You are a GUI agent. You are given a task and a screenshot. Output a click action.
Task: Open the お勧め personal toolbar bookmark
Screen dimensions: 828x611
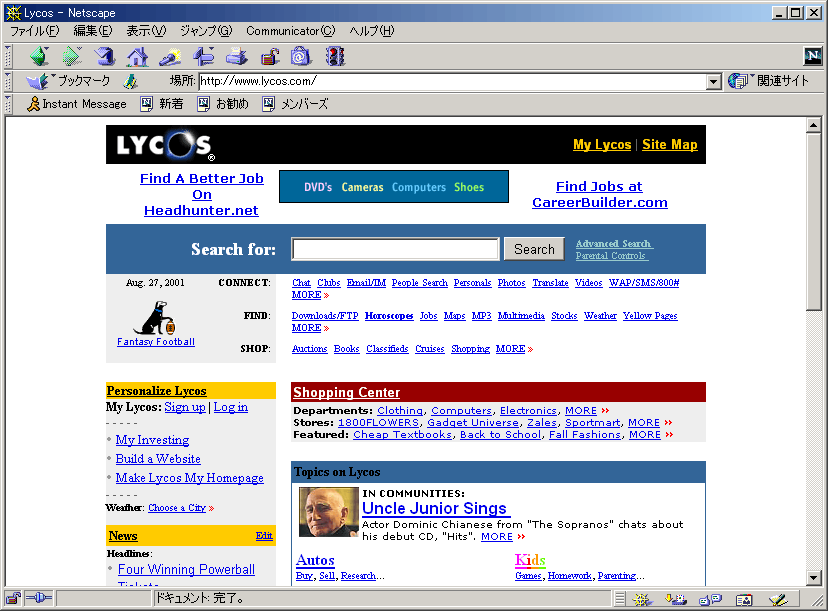222,104
